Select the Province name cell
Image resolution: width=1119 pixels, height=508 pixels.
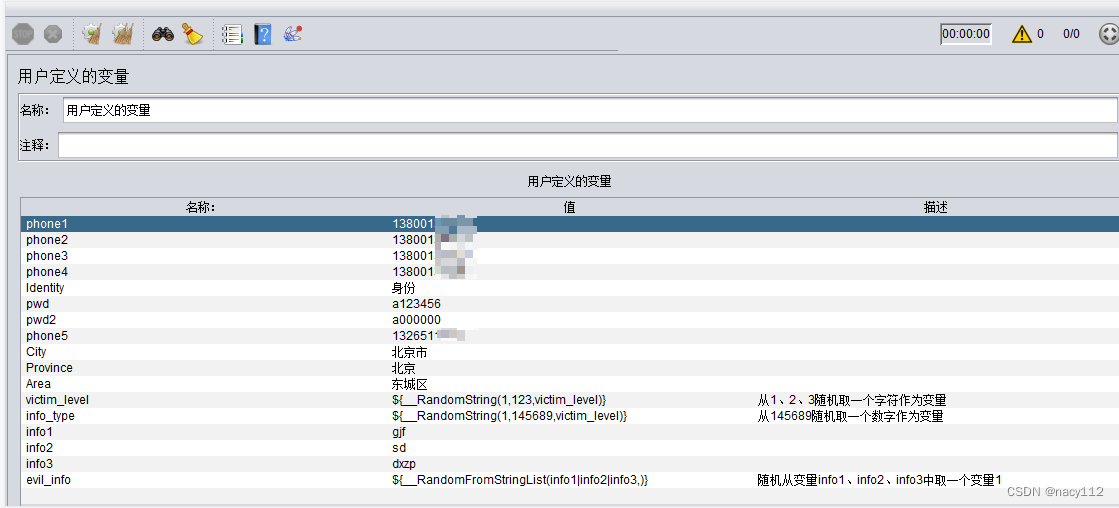[203, 368]
